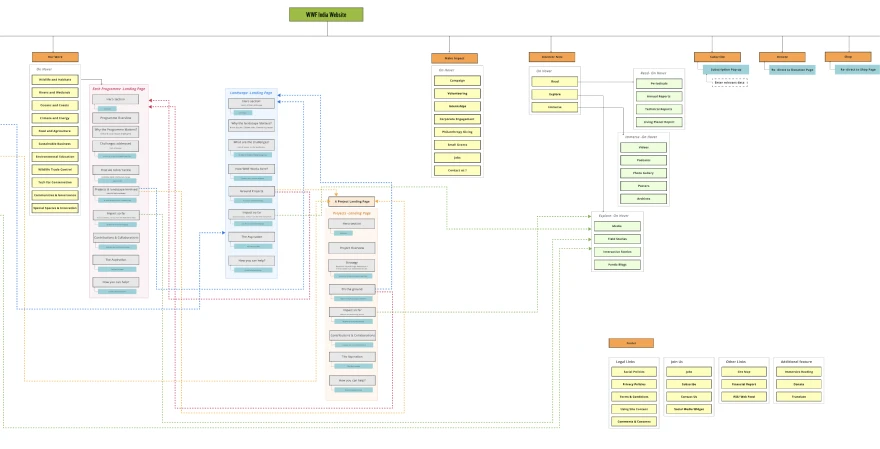
Task: Select the Terms & Conditions box
Action: (x=634, y=397)
